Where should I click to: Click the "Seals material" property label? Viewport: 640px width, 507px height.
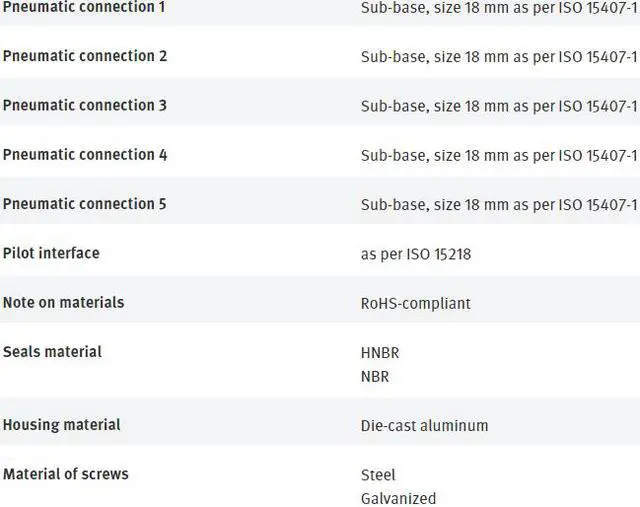click(x=52, y=352)
